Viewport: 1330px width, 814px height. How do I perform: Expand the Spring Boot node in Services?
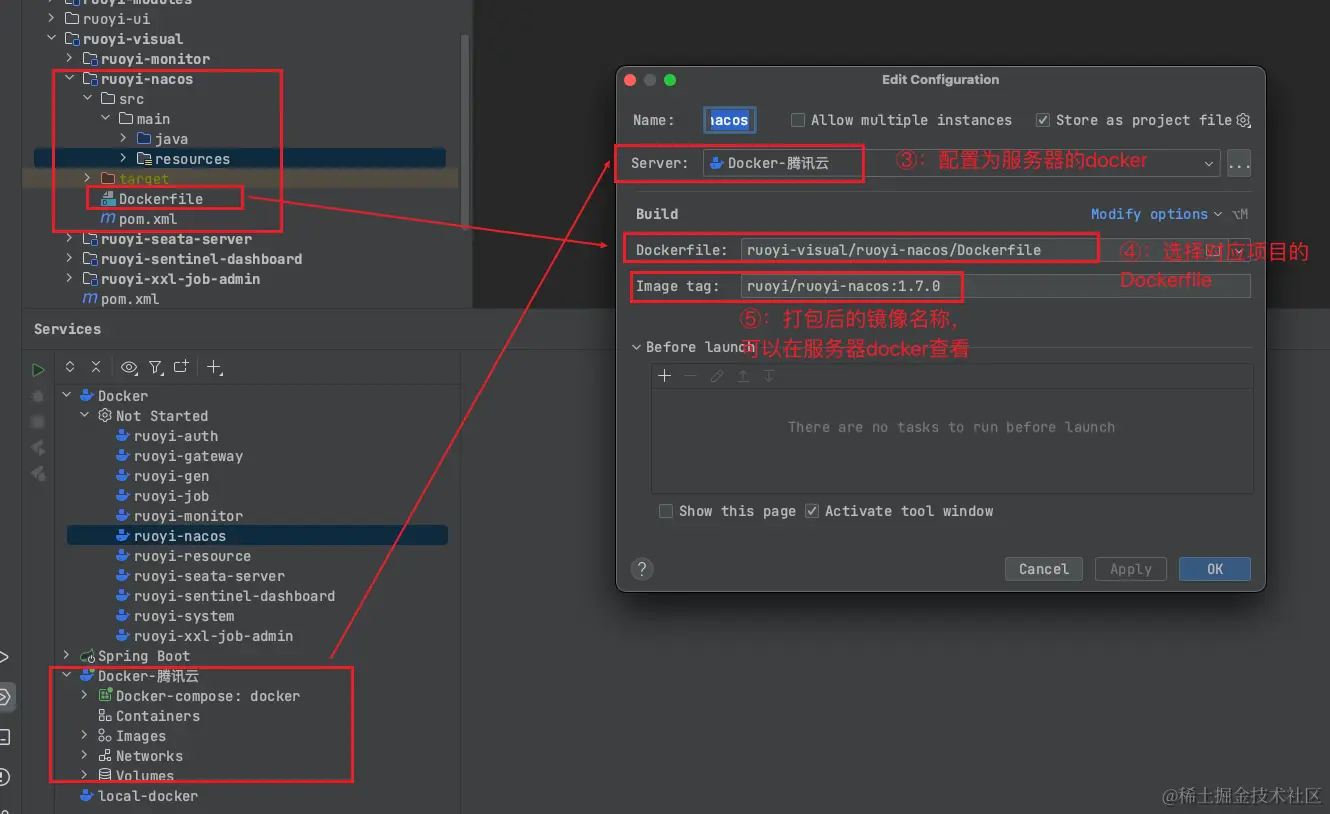pyautogui.click(x=67, y=656)
